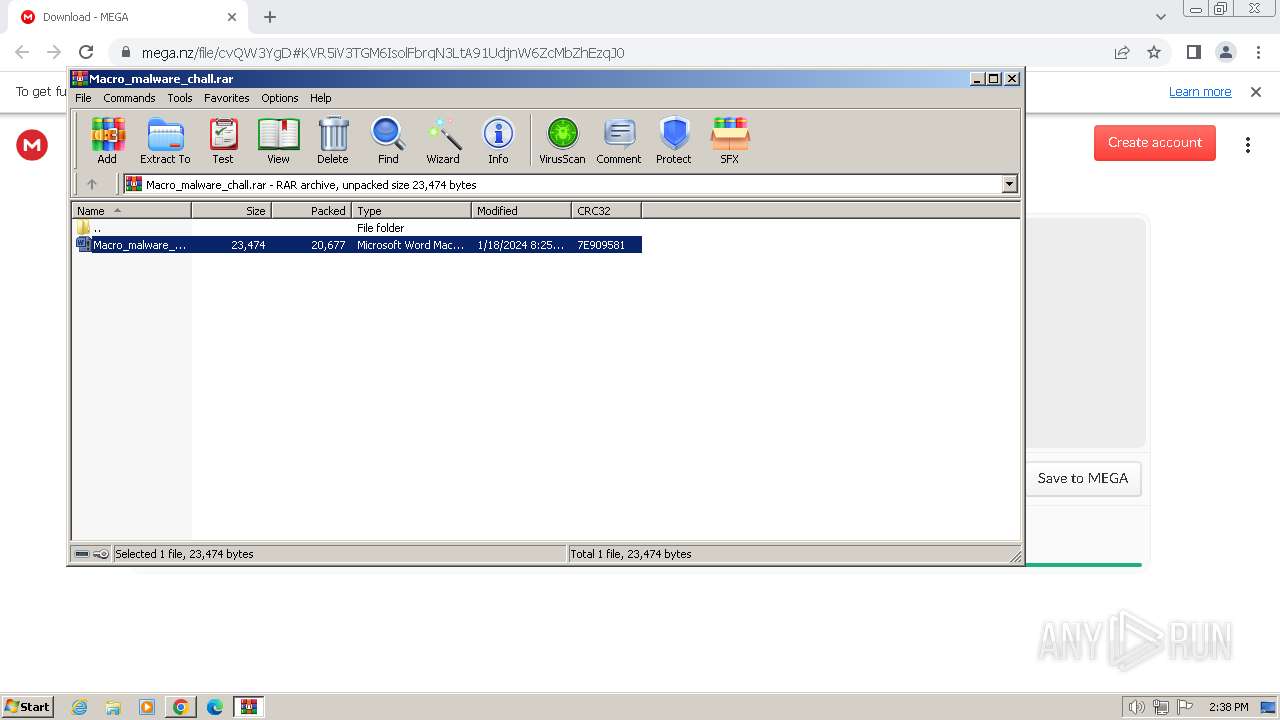The height and width of the screenshot is (720, 1280).
Task: Open the Tools menu
Action: [180, 98]
